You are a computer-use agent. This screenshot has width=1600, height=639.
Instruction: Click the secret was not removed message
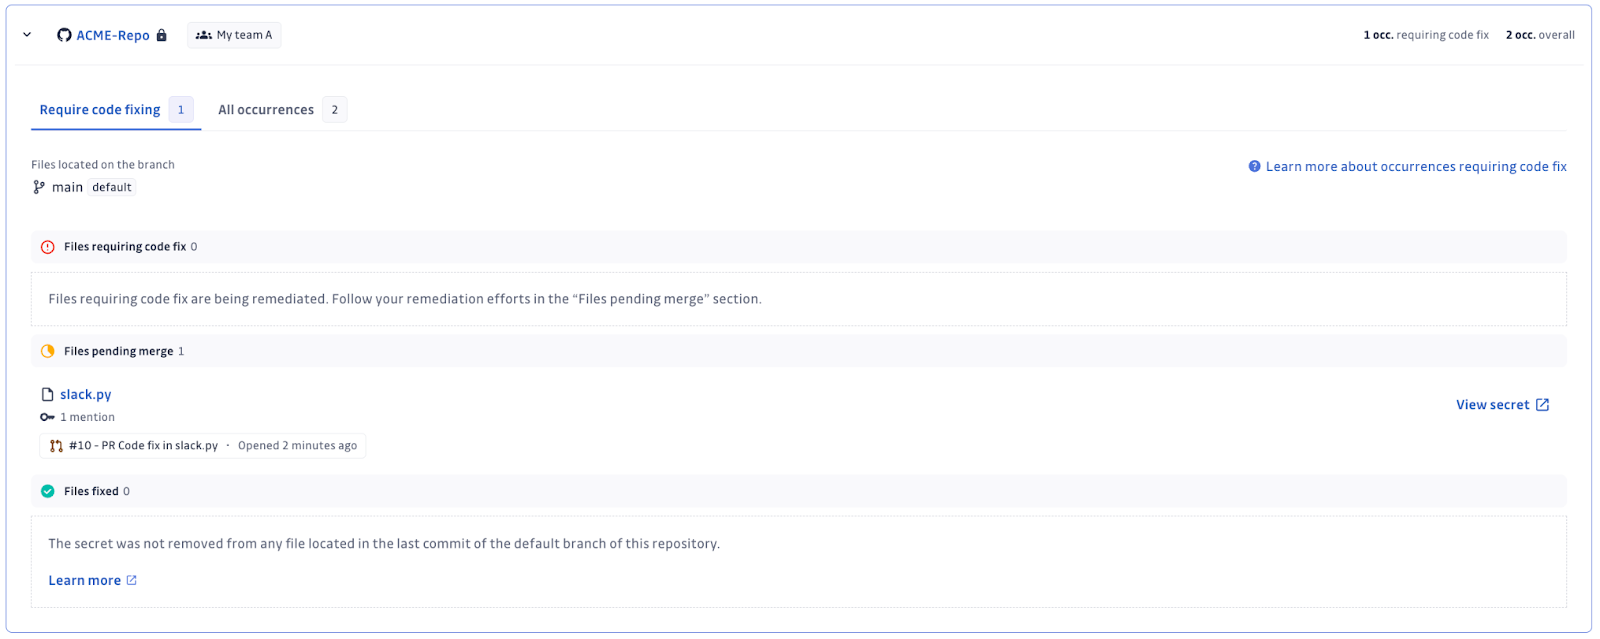coord(384,544)
